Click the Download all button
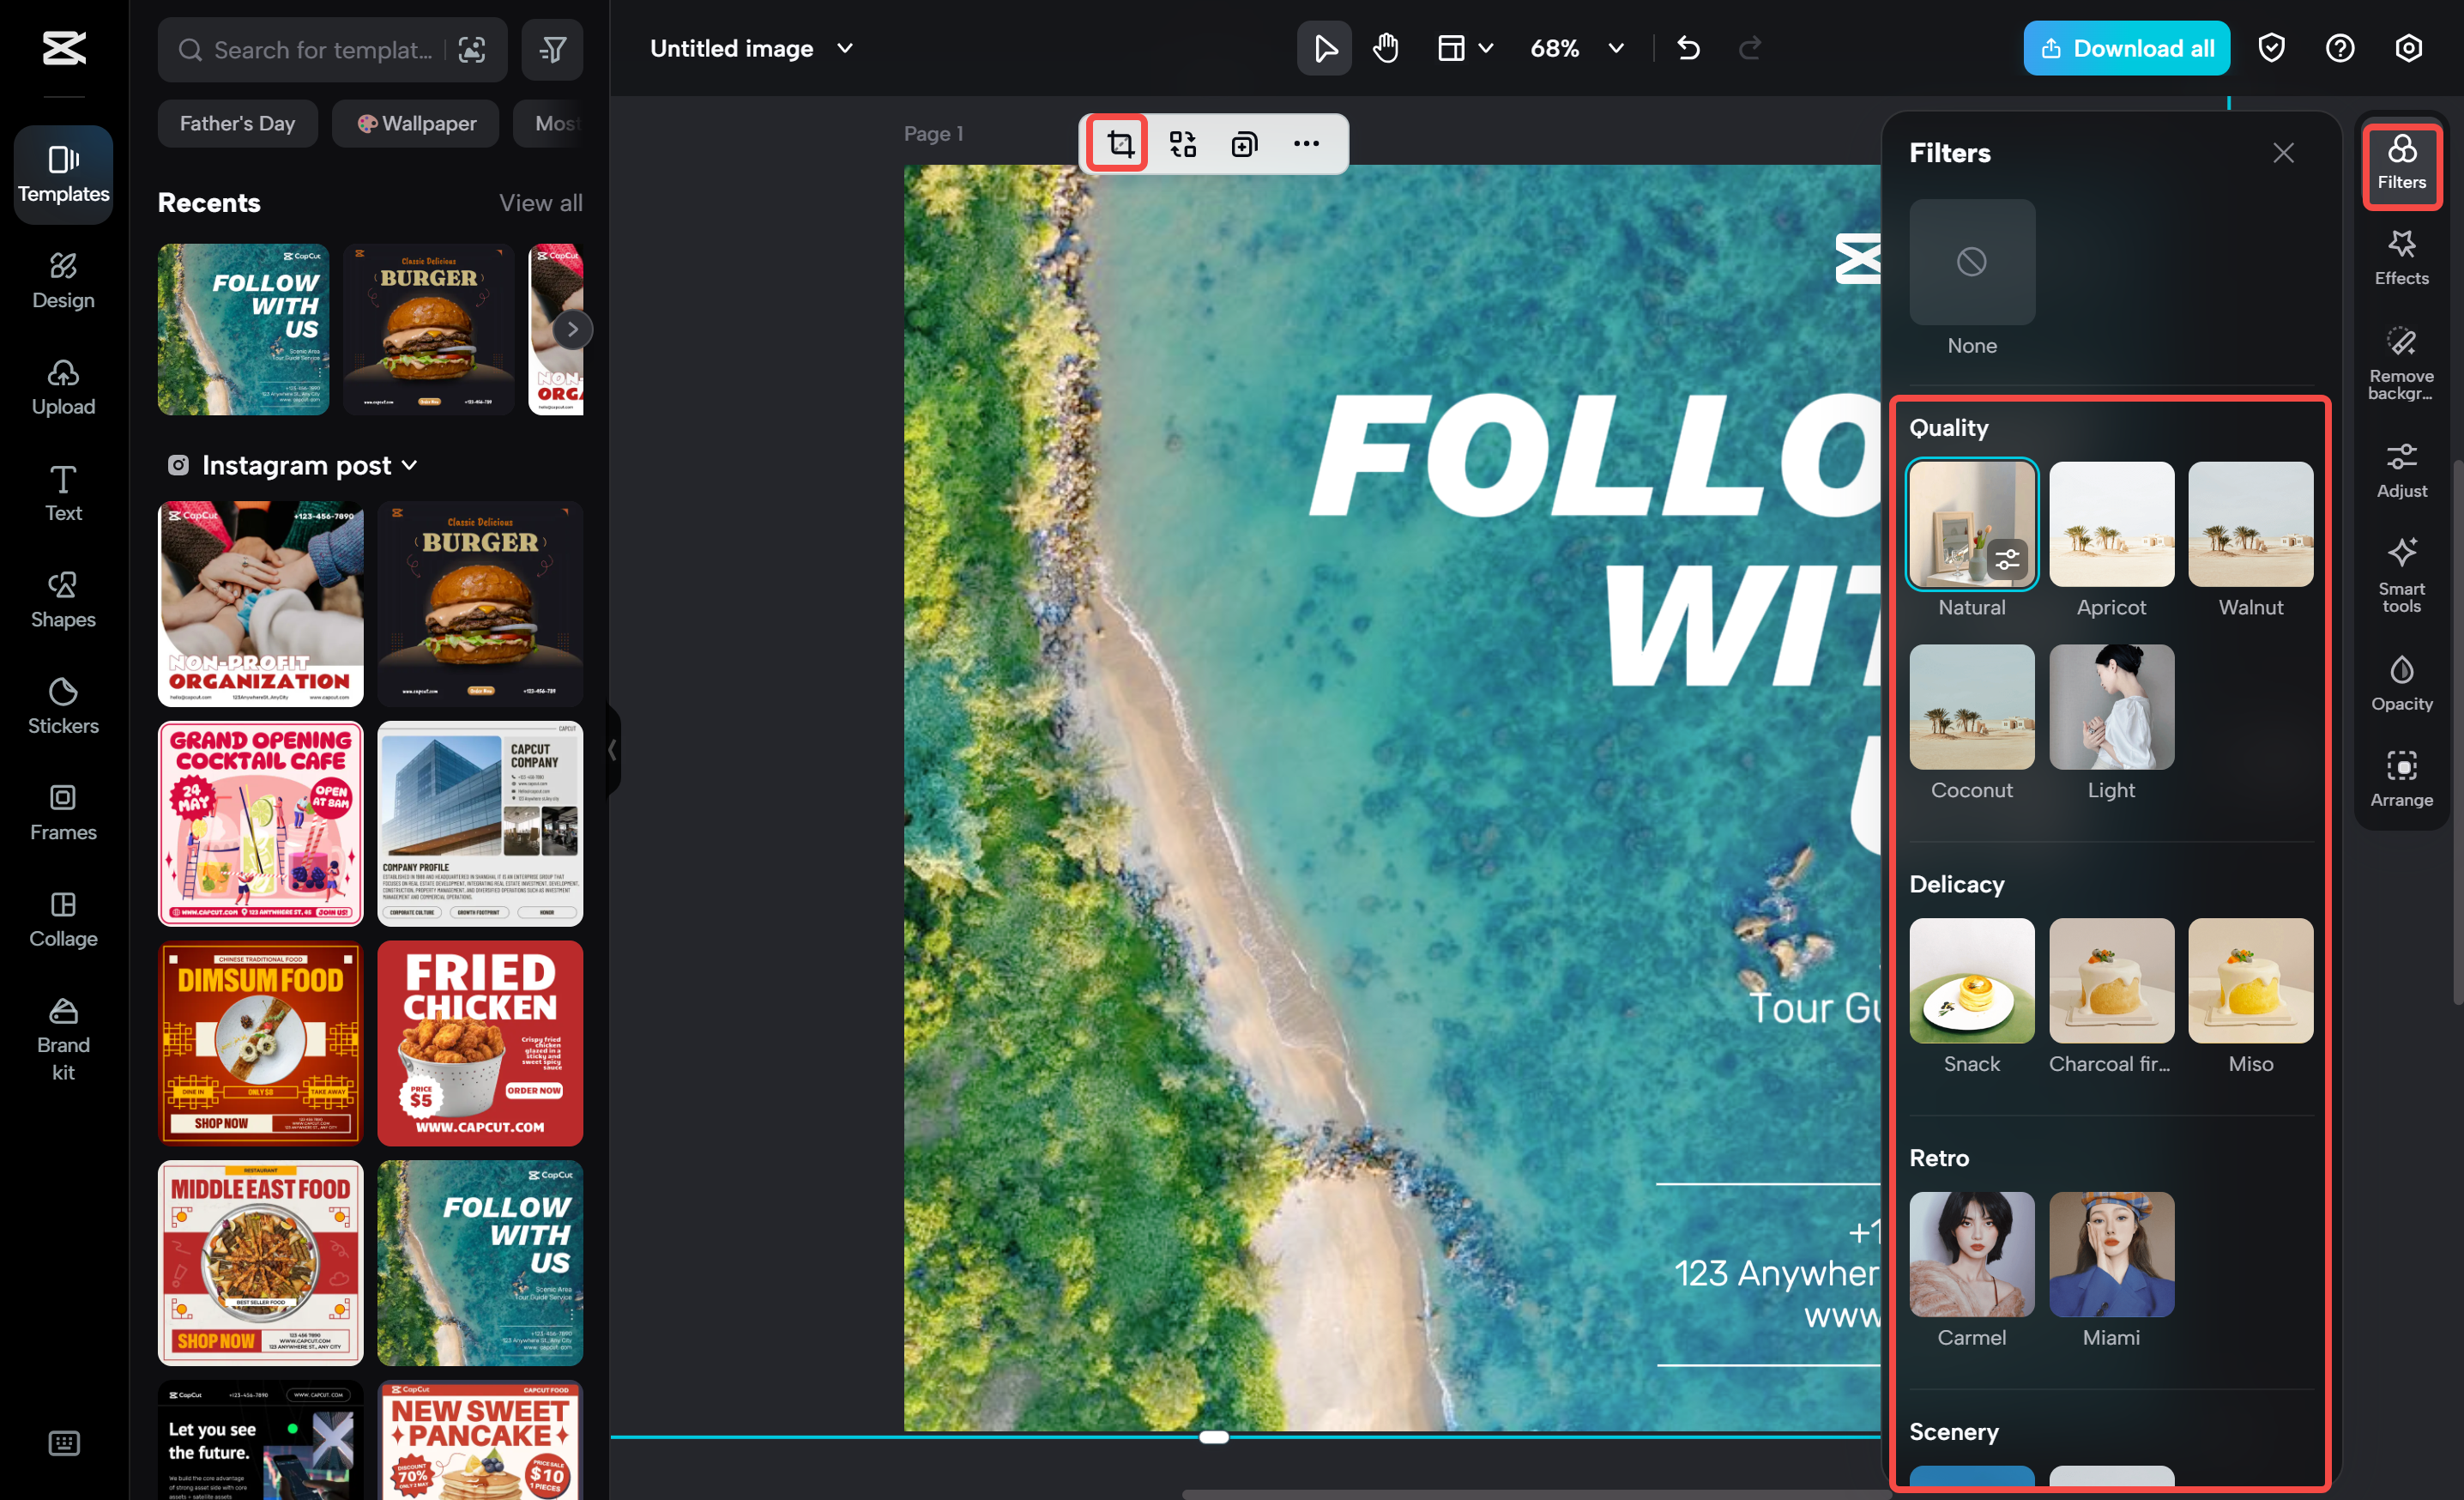Screen dimensions: 2464x1500 click(2126, 47)
